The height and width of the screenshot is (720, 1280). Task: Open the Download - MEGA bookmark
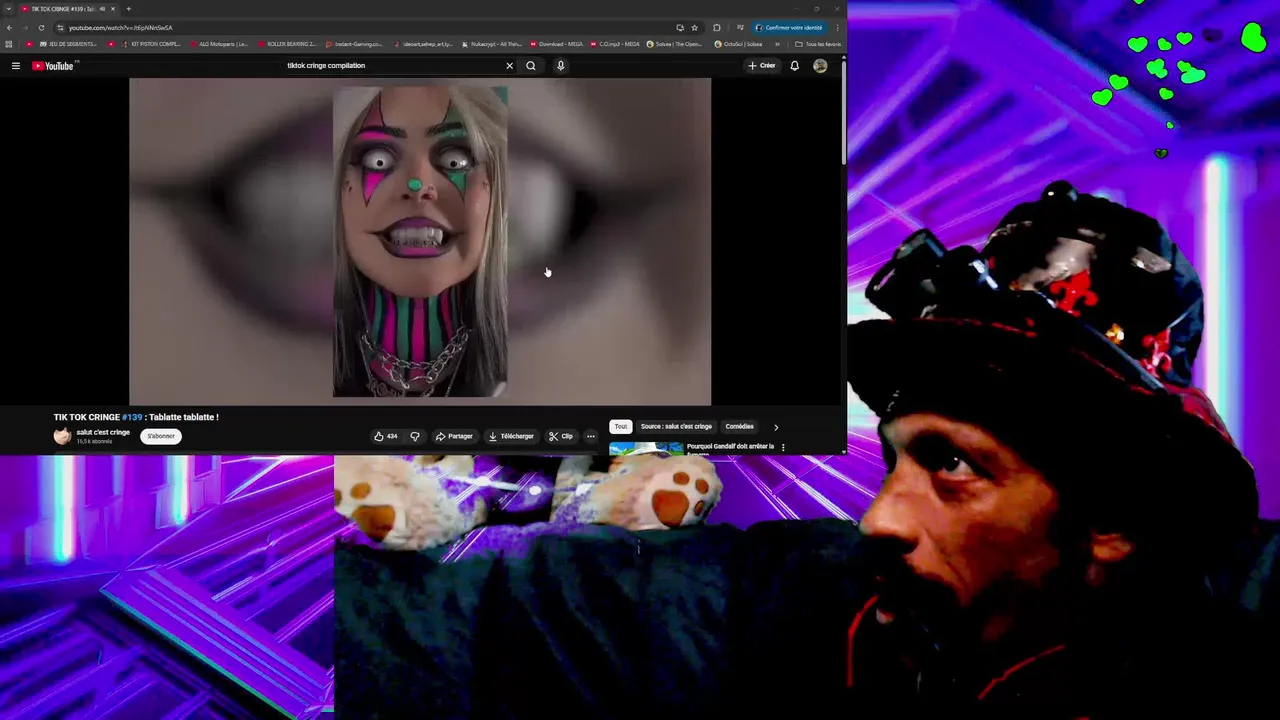[556, 44]
